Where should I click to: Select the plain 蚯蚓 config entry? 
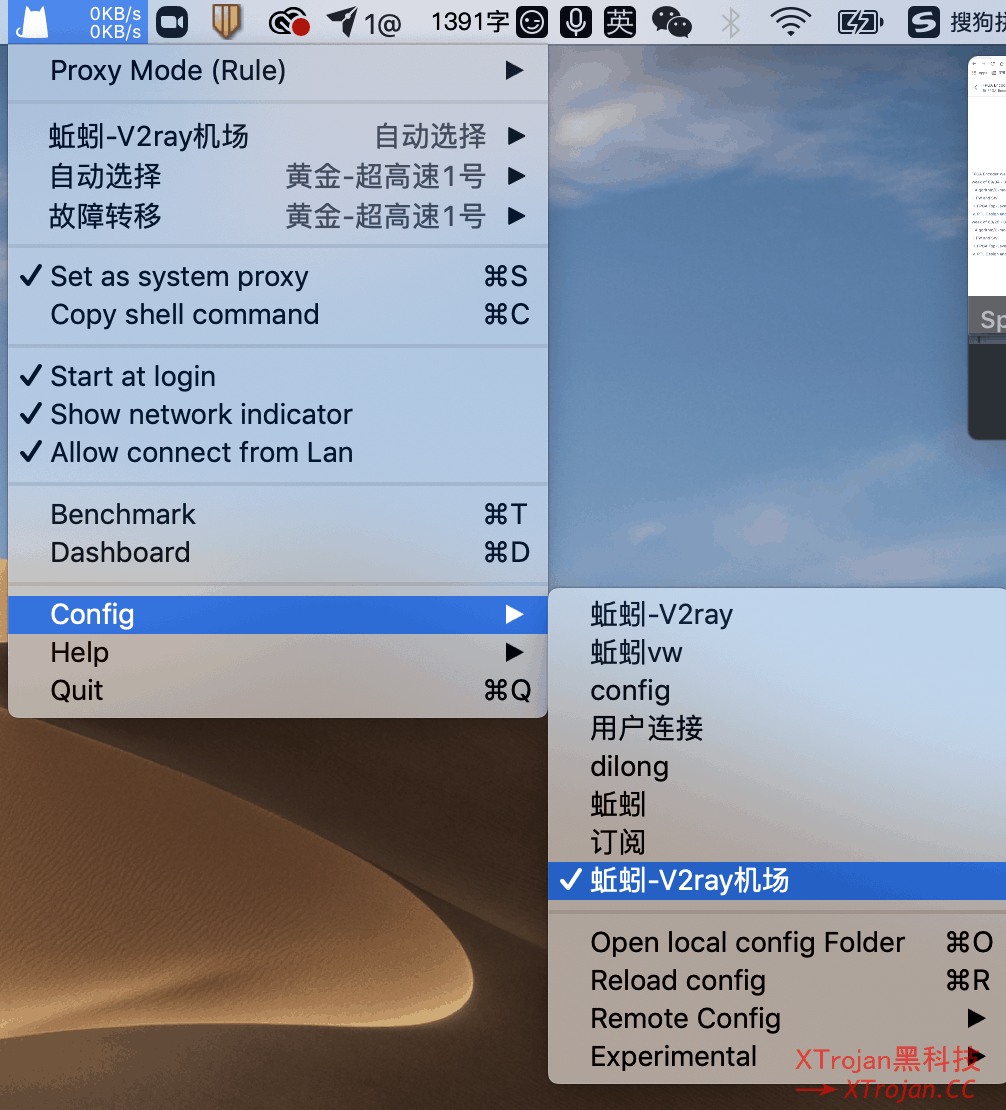777,805
